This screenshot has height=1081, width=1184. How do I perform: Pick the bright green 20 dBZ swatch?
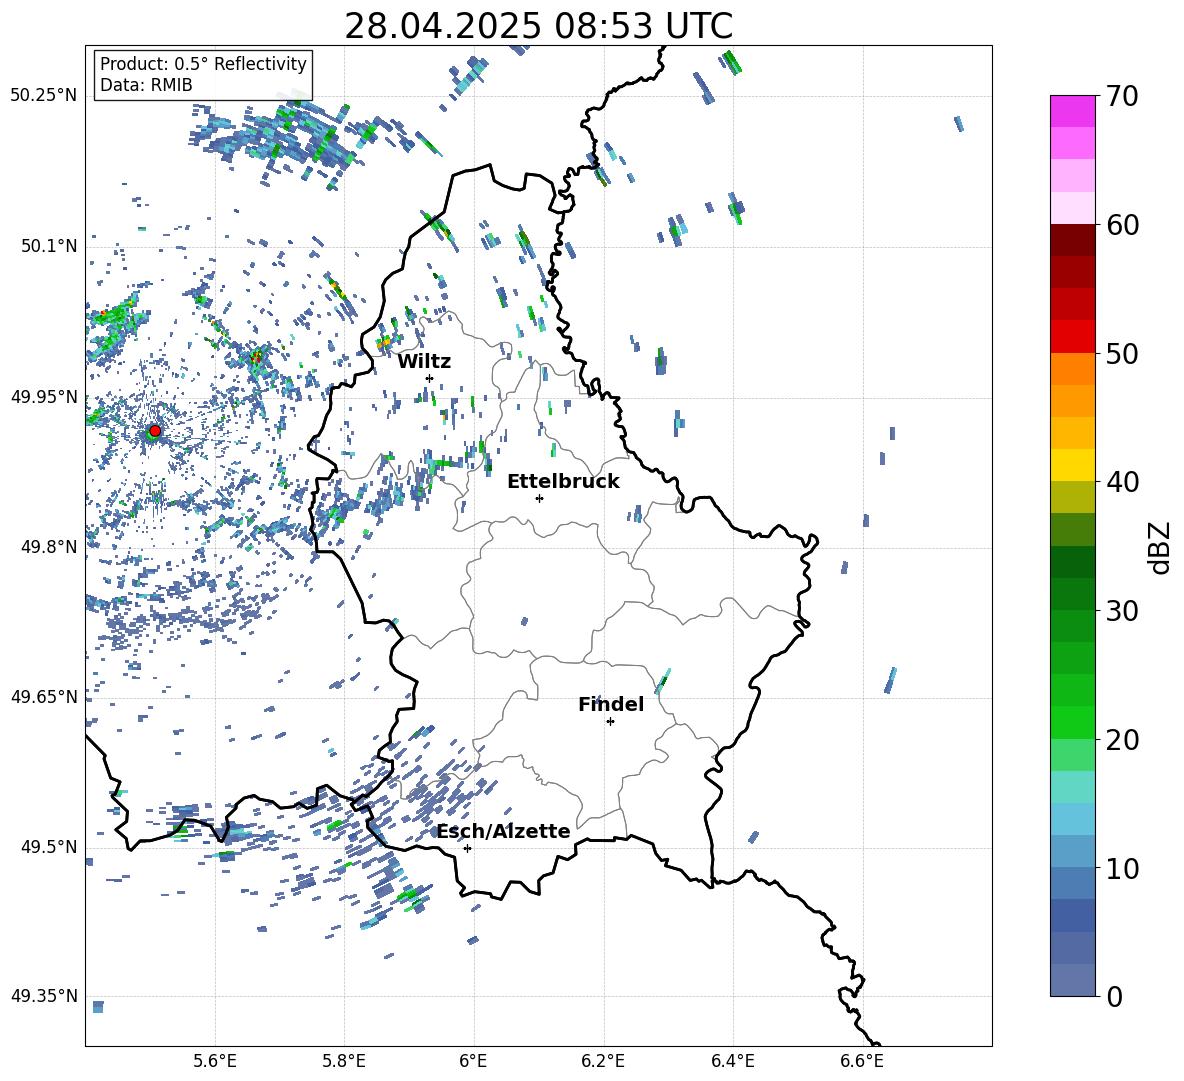click(x=1073, y=722)
